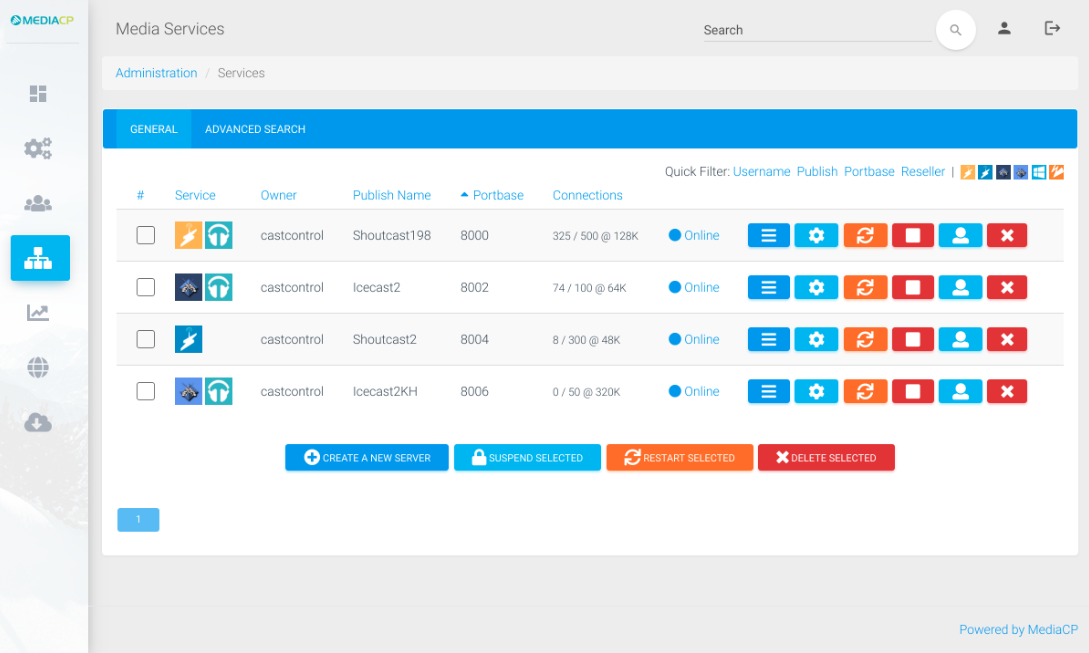The height and width of the screenshot is (653, 1089).
Task: Filter services by the orange Shoutcast icon
Action: [967, 171]
